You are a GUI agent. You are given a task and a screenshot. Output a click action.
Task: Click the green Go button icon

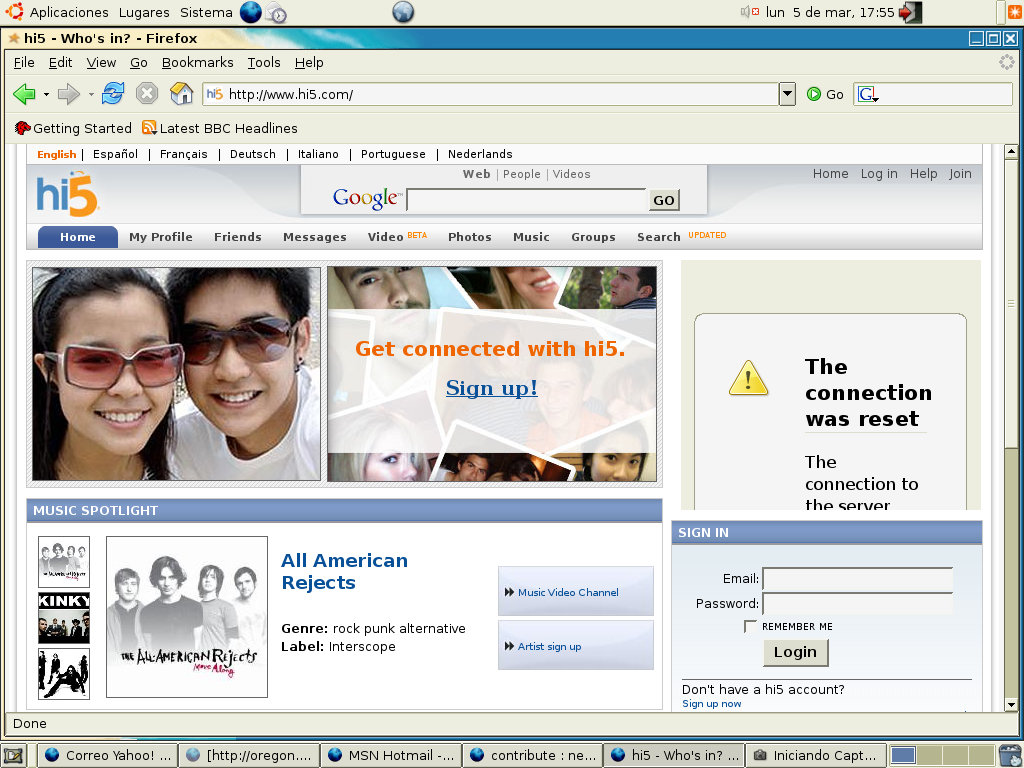click(x=814, y=94)
